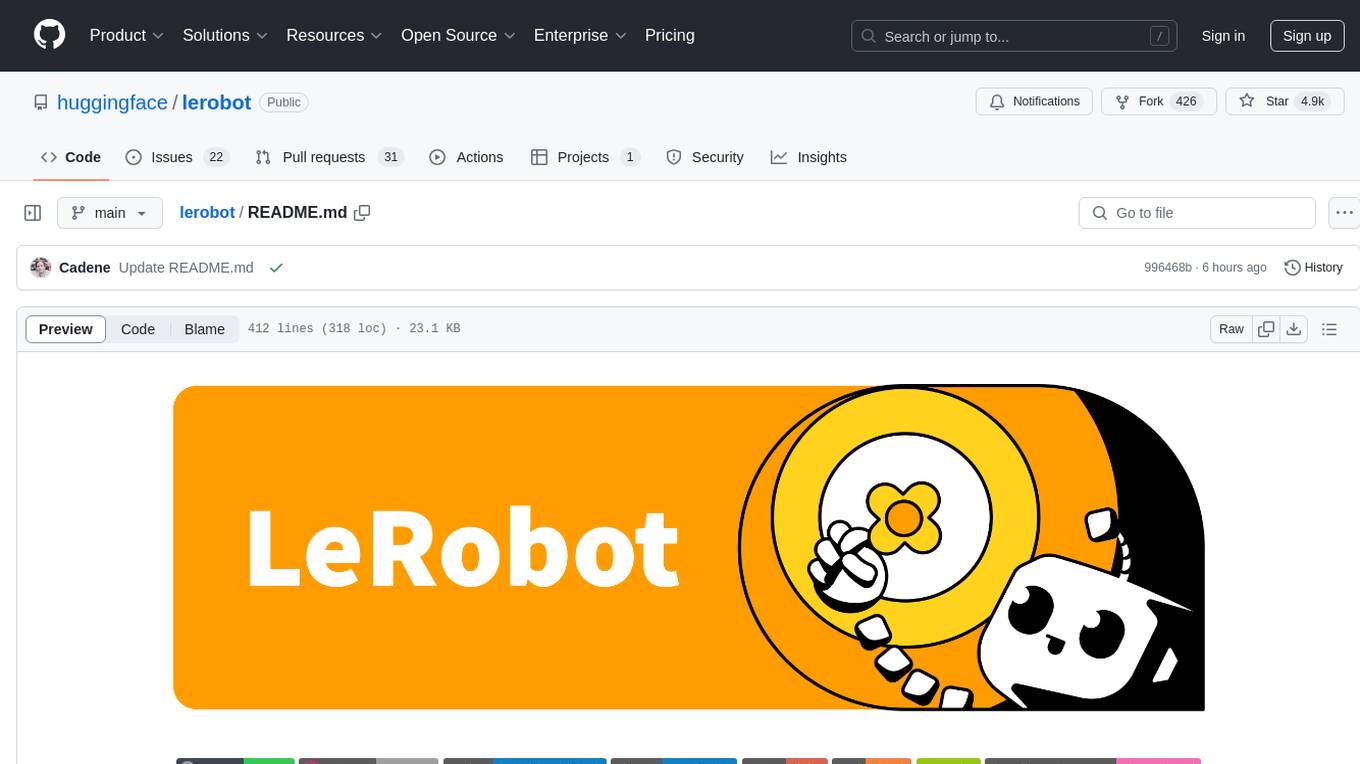
Task: Click the Pull requests count badge 31
Action: [391, 157]
